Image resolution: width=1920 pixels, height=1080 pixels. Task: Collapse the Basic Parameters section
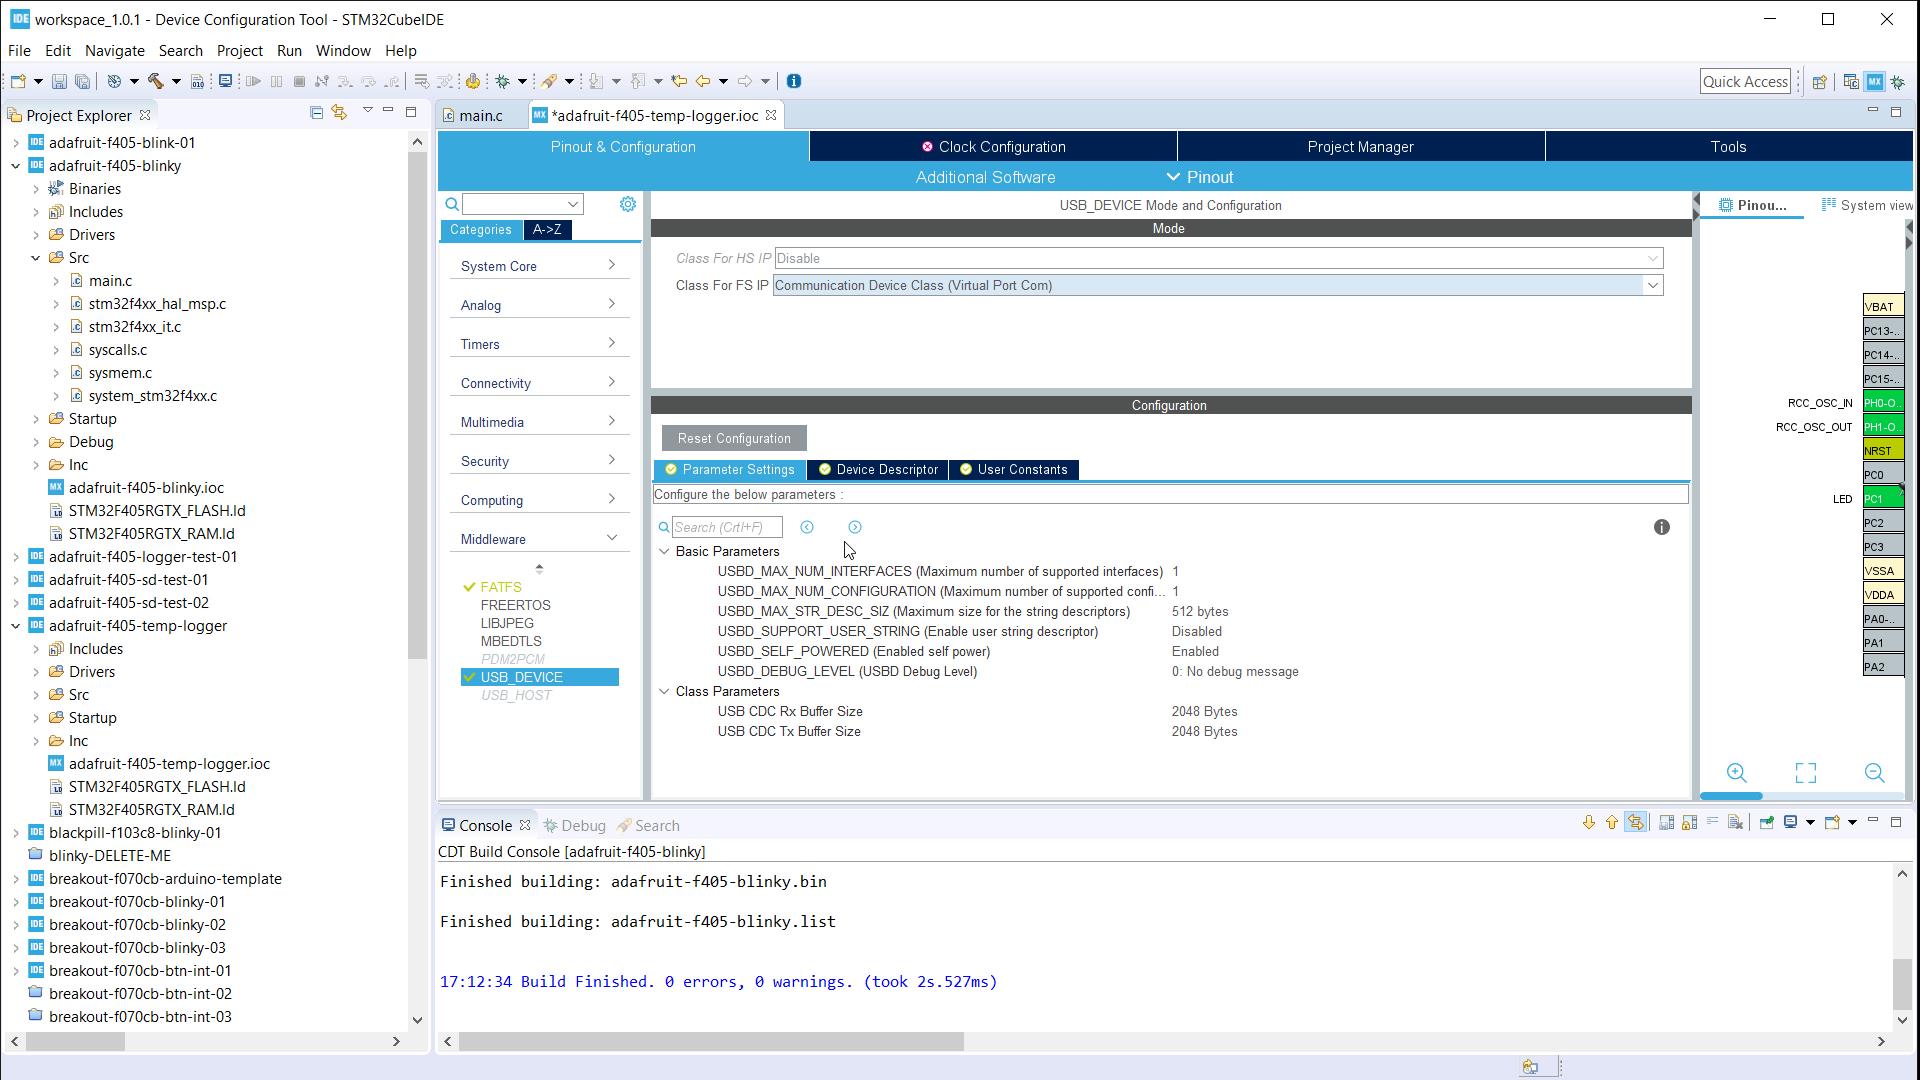(x=664, y=551)
